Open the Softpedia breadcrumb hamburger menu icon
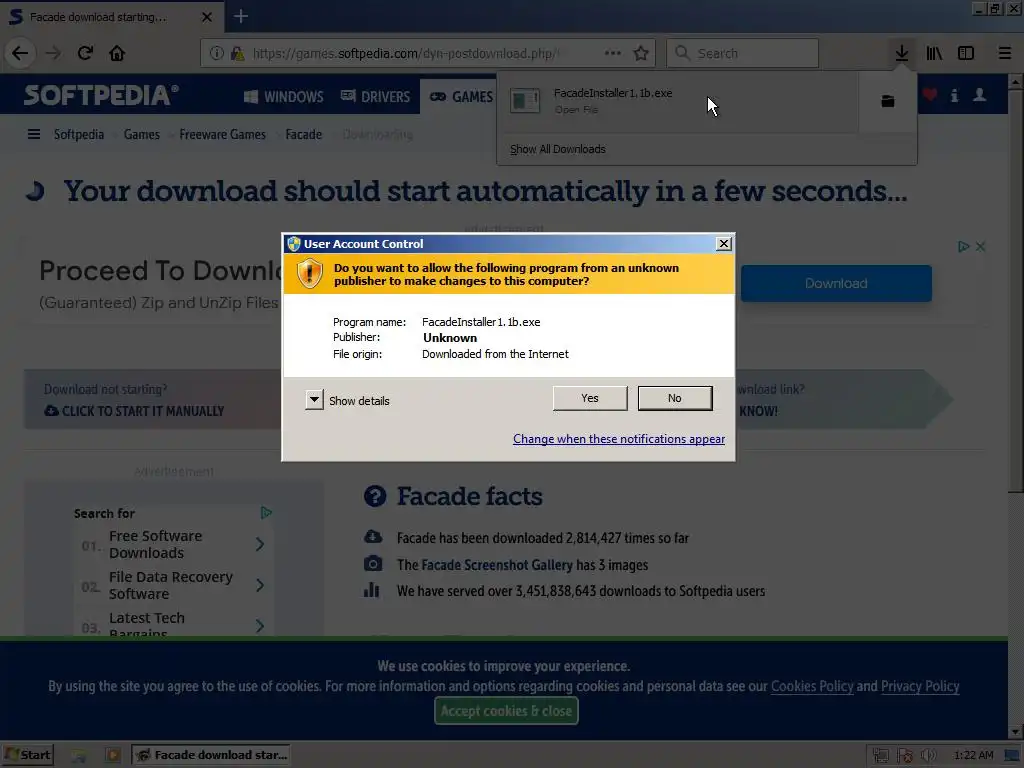This screenshot has width=1024, height=768. click(x=34, y=135)
